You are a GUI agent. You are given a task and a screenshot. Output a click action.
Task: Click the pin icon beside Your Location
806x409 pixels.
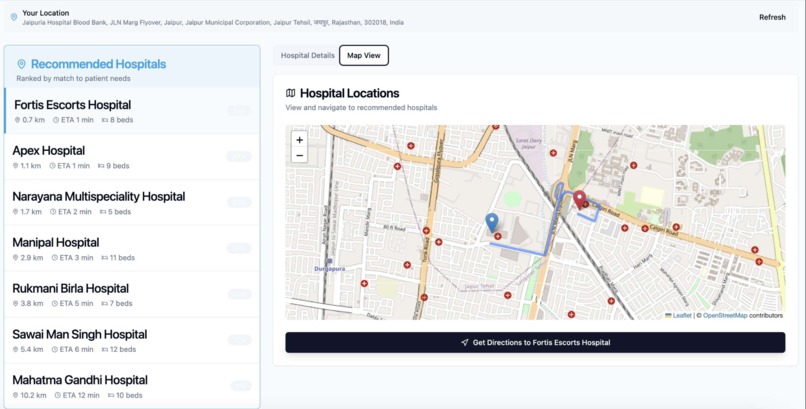pyautogui.click(x=14, y=17)
